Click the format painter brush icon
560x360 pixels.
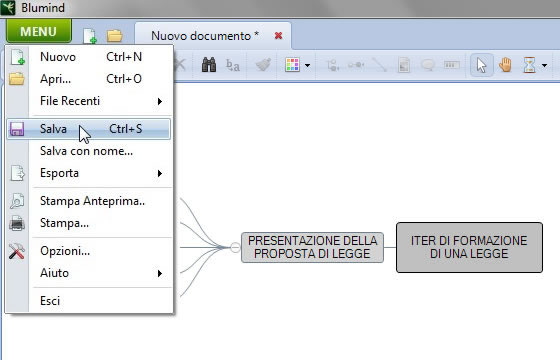263,65
